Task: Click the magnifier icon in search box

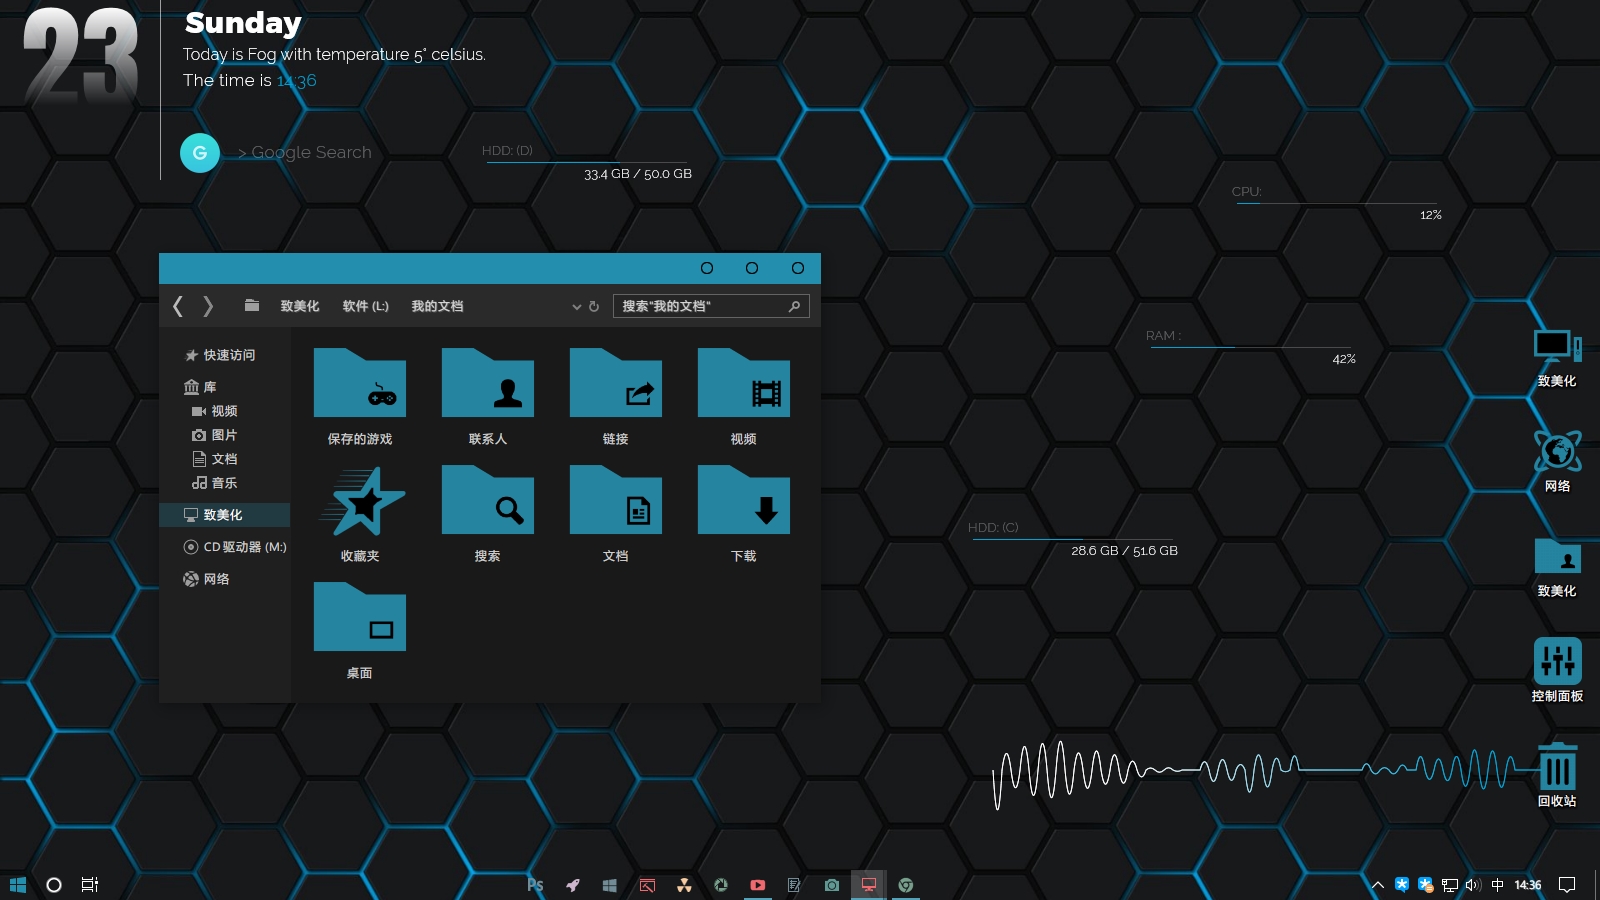Action: pyautogui.click(x=794, y=306)
